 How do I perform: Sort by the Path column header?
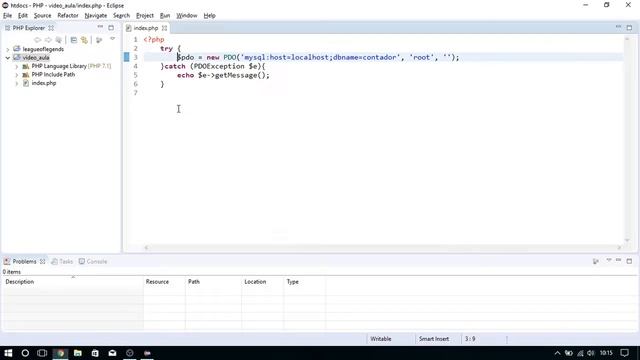point(213,282)
